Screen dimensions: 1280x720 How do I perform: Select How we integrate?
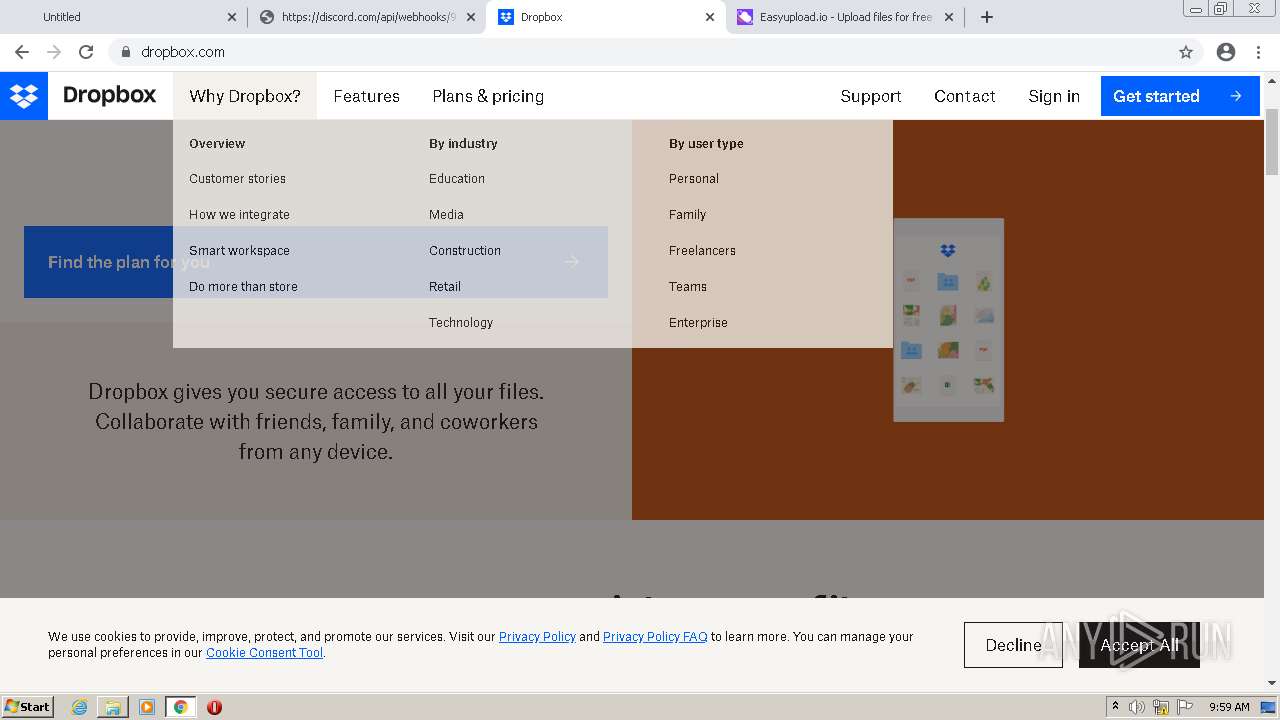240,214
